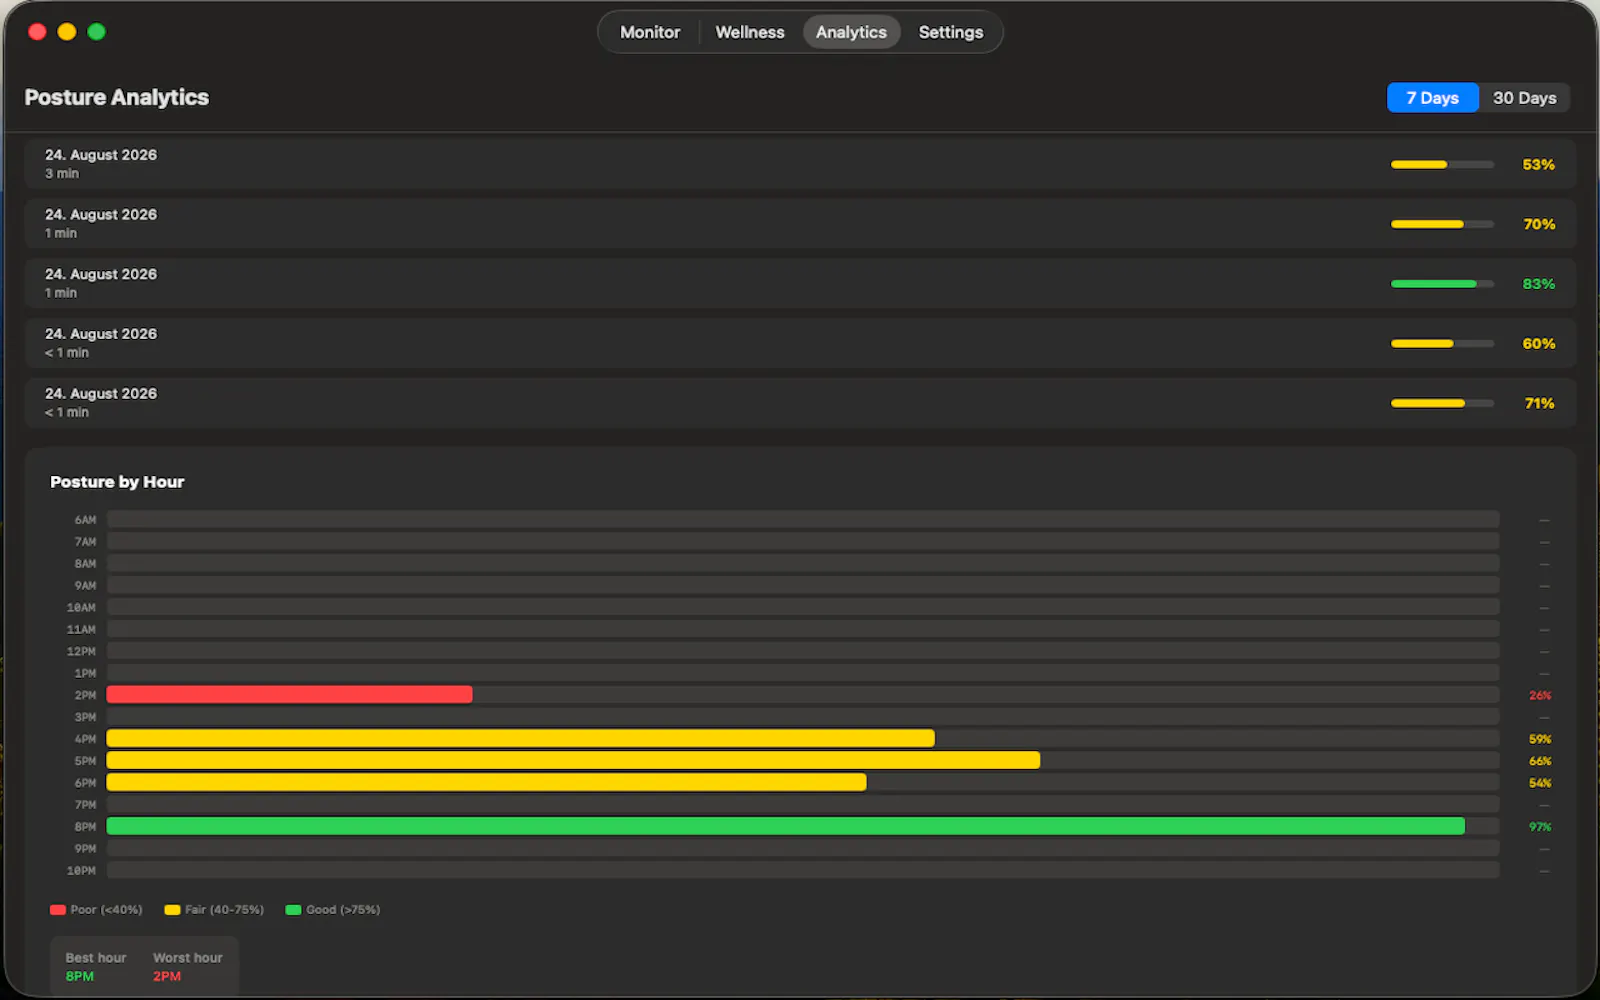Click the Good (>75%) legend label

(x=343, y=910)
